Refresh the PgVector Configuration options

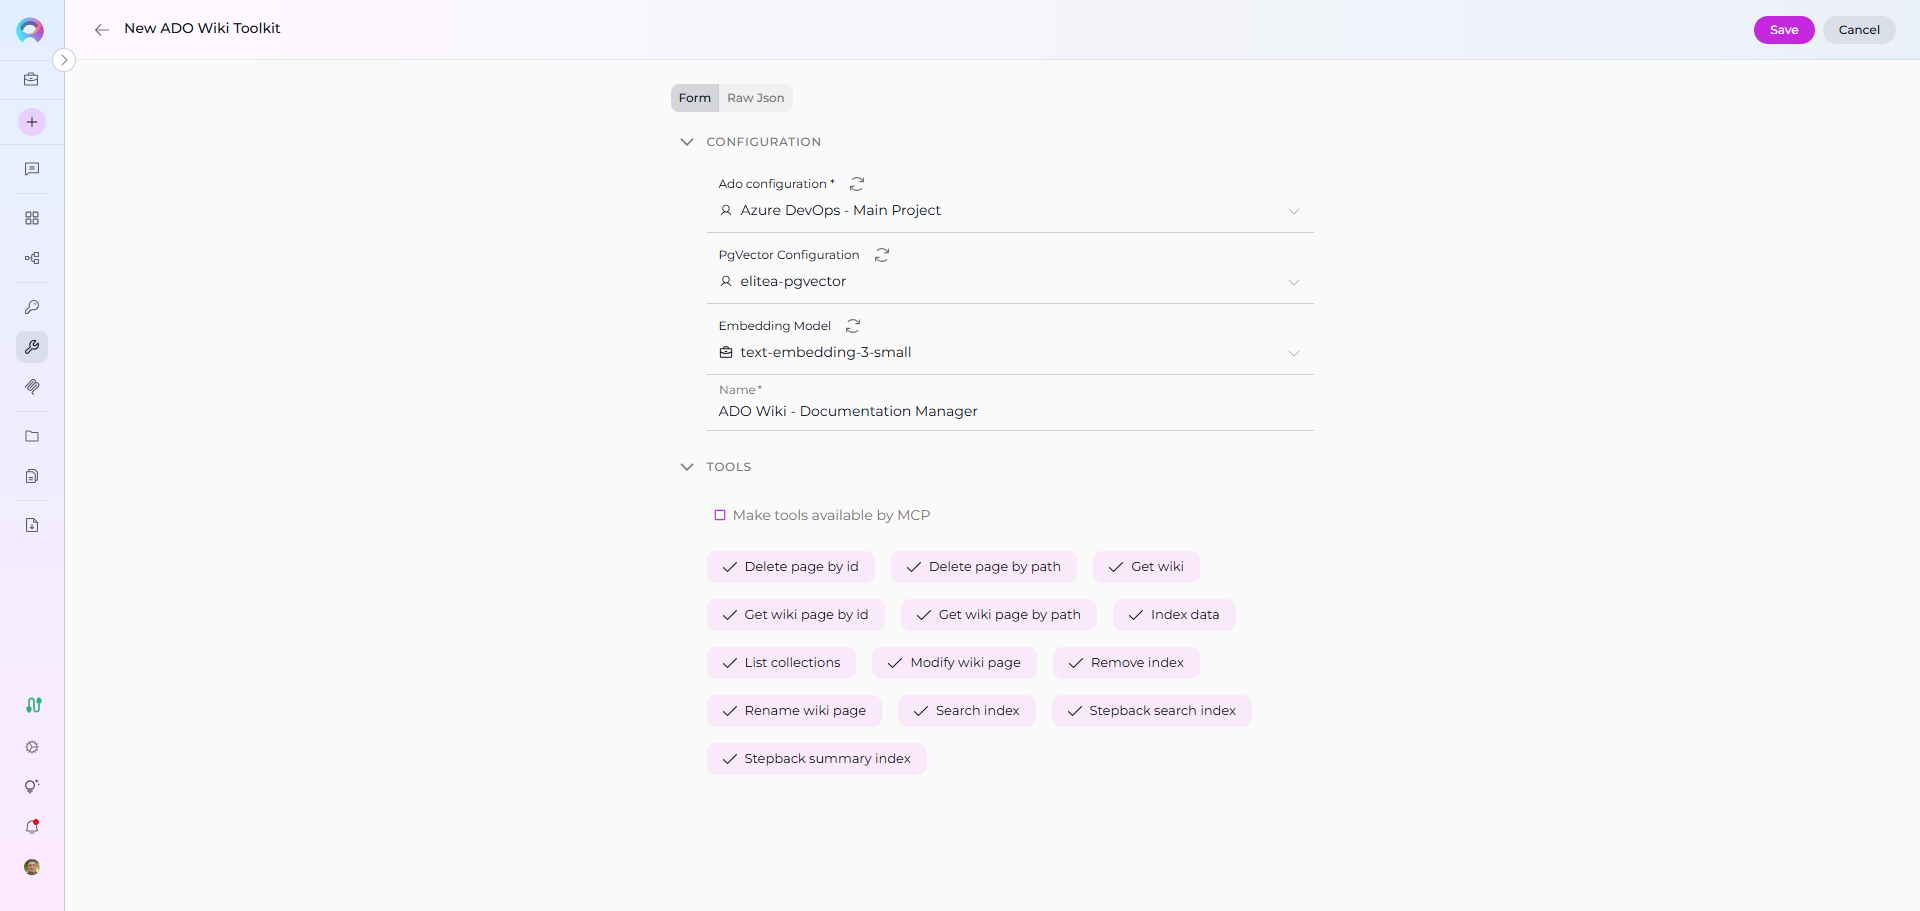tap(882, 255)
